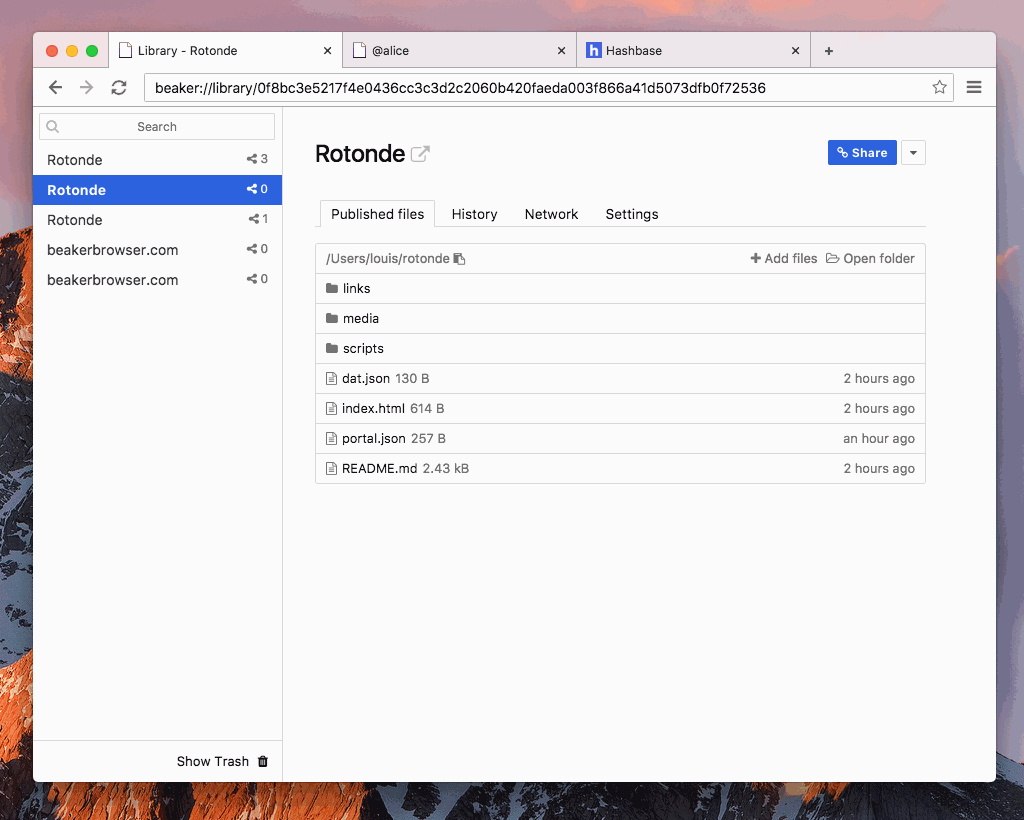
Task: Copy the /Users/louis/rotonde path icon
Action: point(459,259)
